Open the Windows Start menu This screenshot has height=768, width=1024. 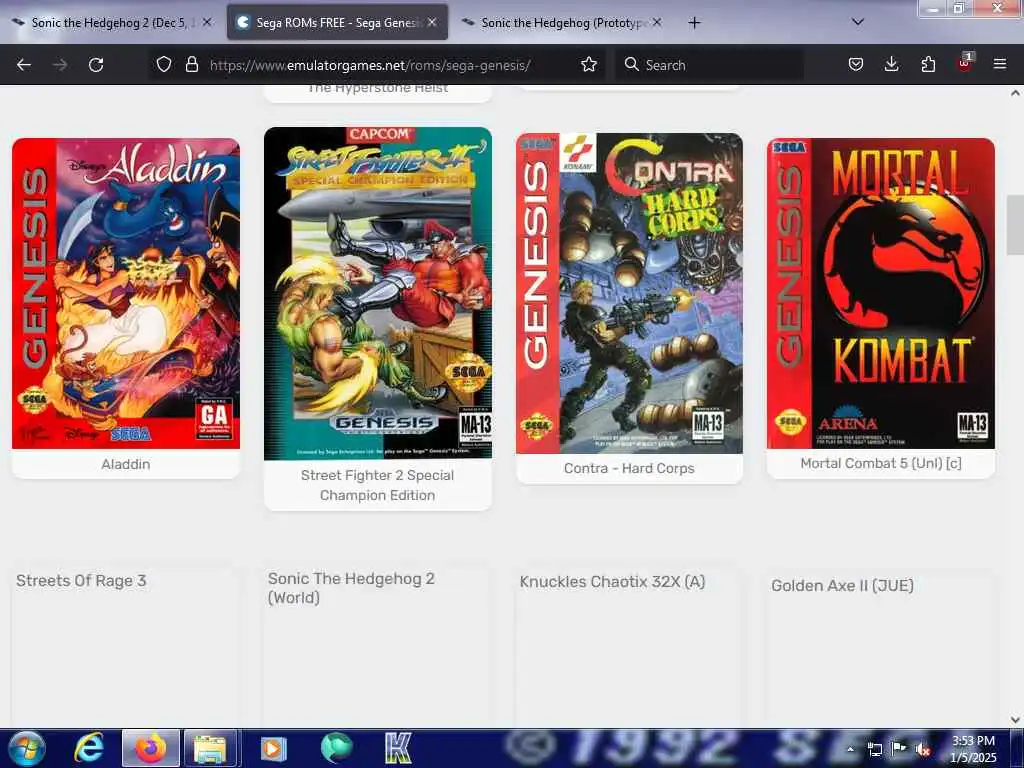pyautogui.click(x=27, y=748)
